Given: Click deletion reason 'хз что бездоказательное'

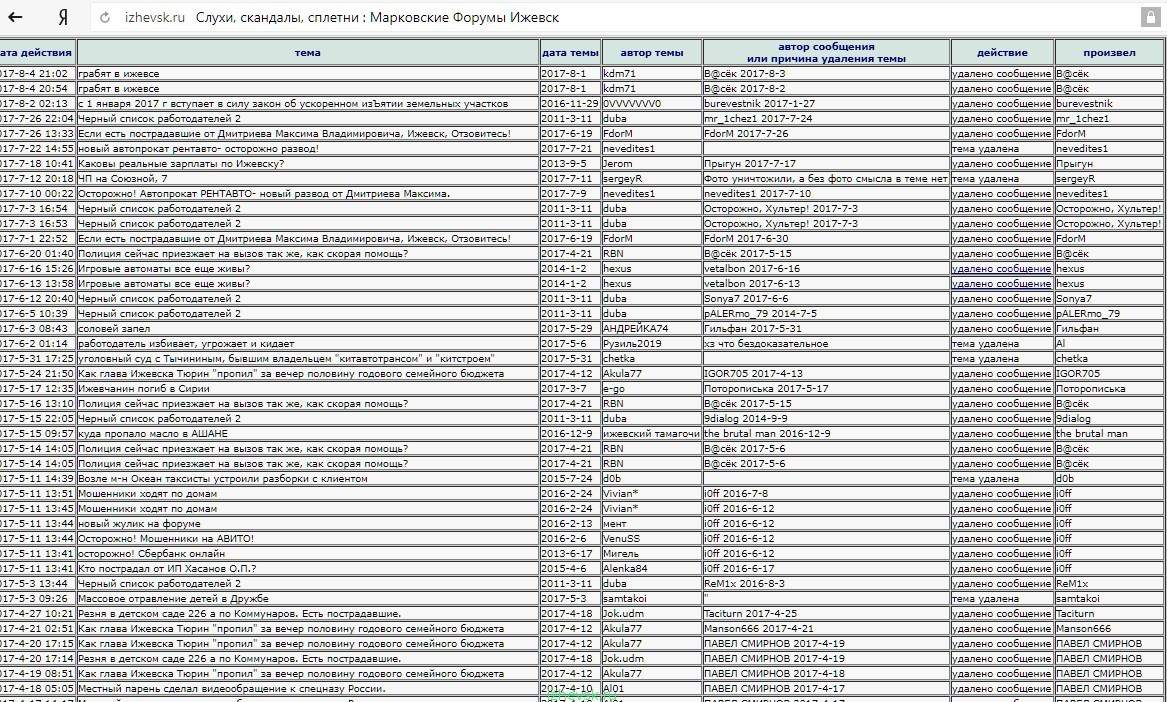Looking at the screenshot, I should [766, 344].
